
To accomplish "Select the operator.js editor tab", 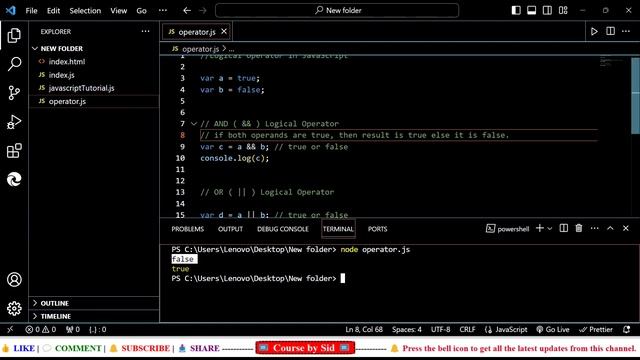I will pos(196,32).
